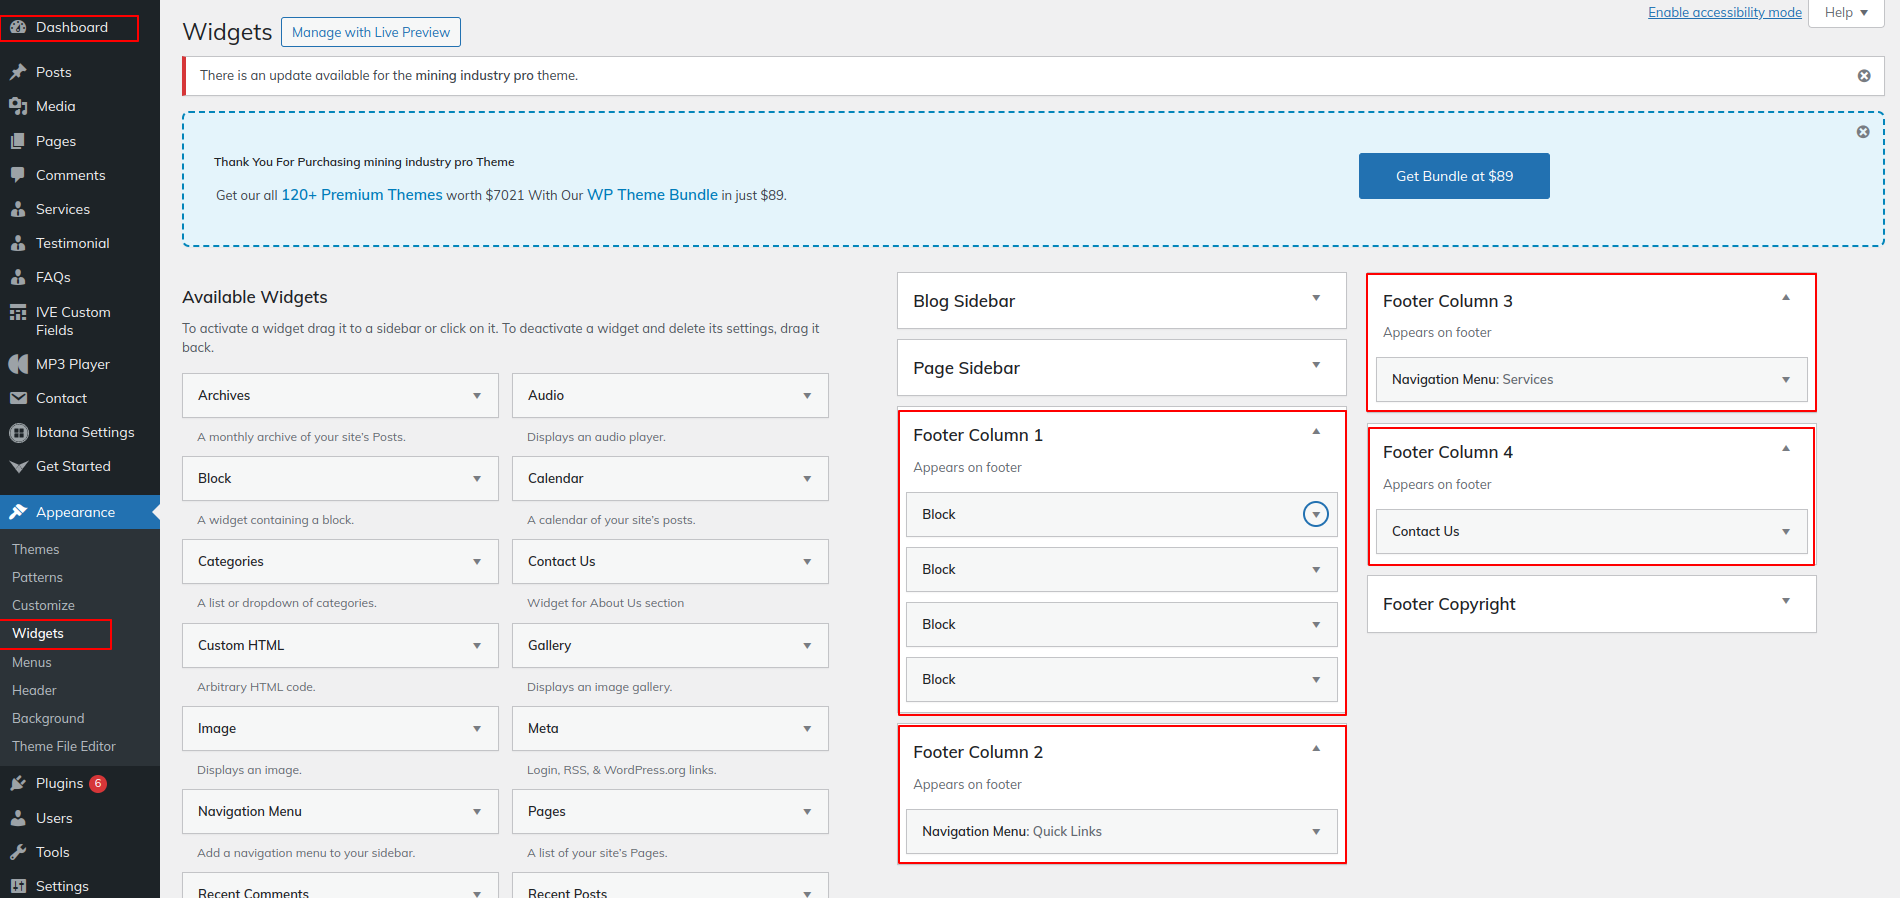Click the Comments bubble icon
This screenshot has height=898, width=1900.
[18, 175]
